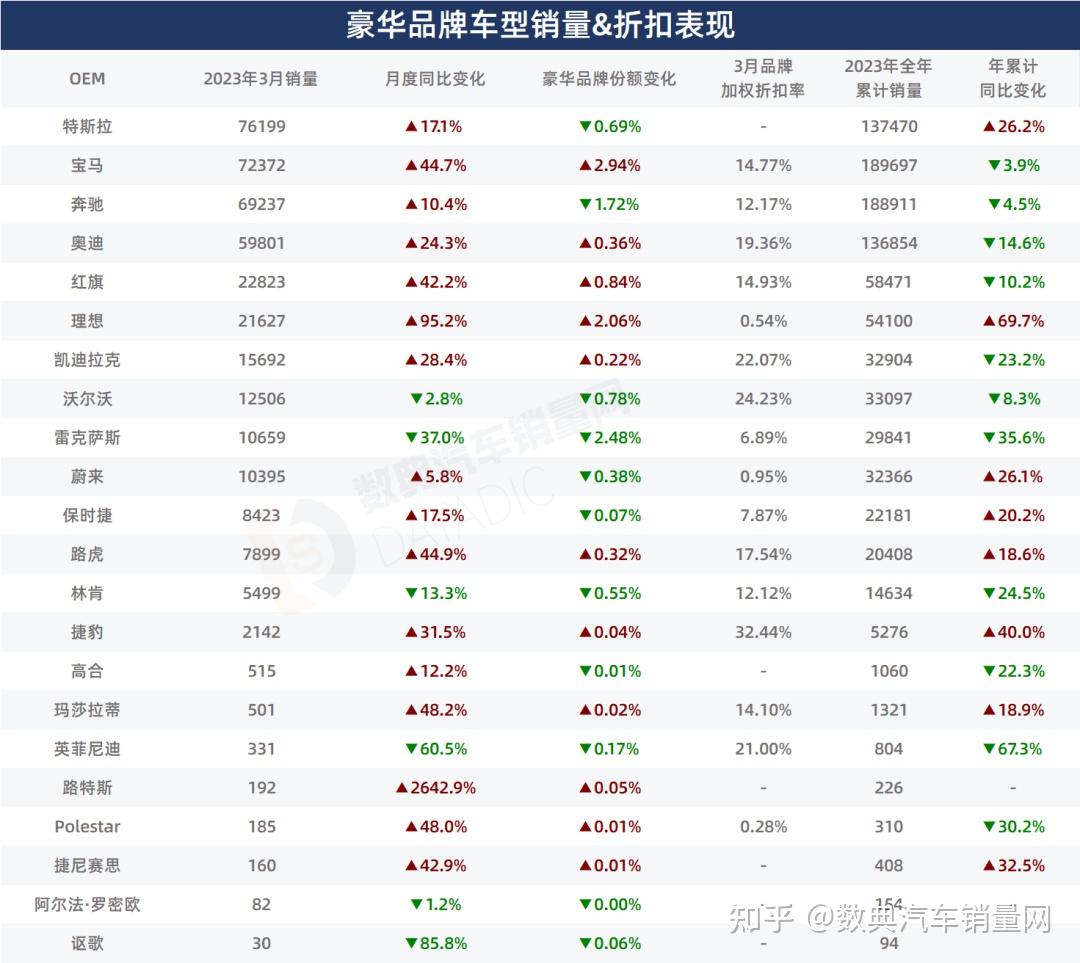The width and height of the screenshot is (1080, 963).
Task: Click the 英菲尼迪 brand name
Action: 87,749
